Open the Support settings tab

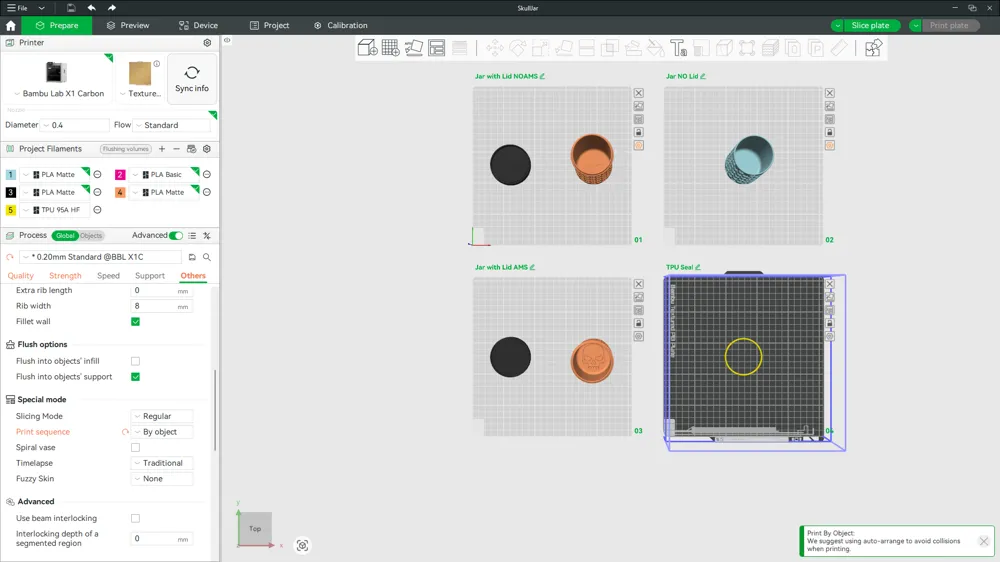(x=150, y=276)
